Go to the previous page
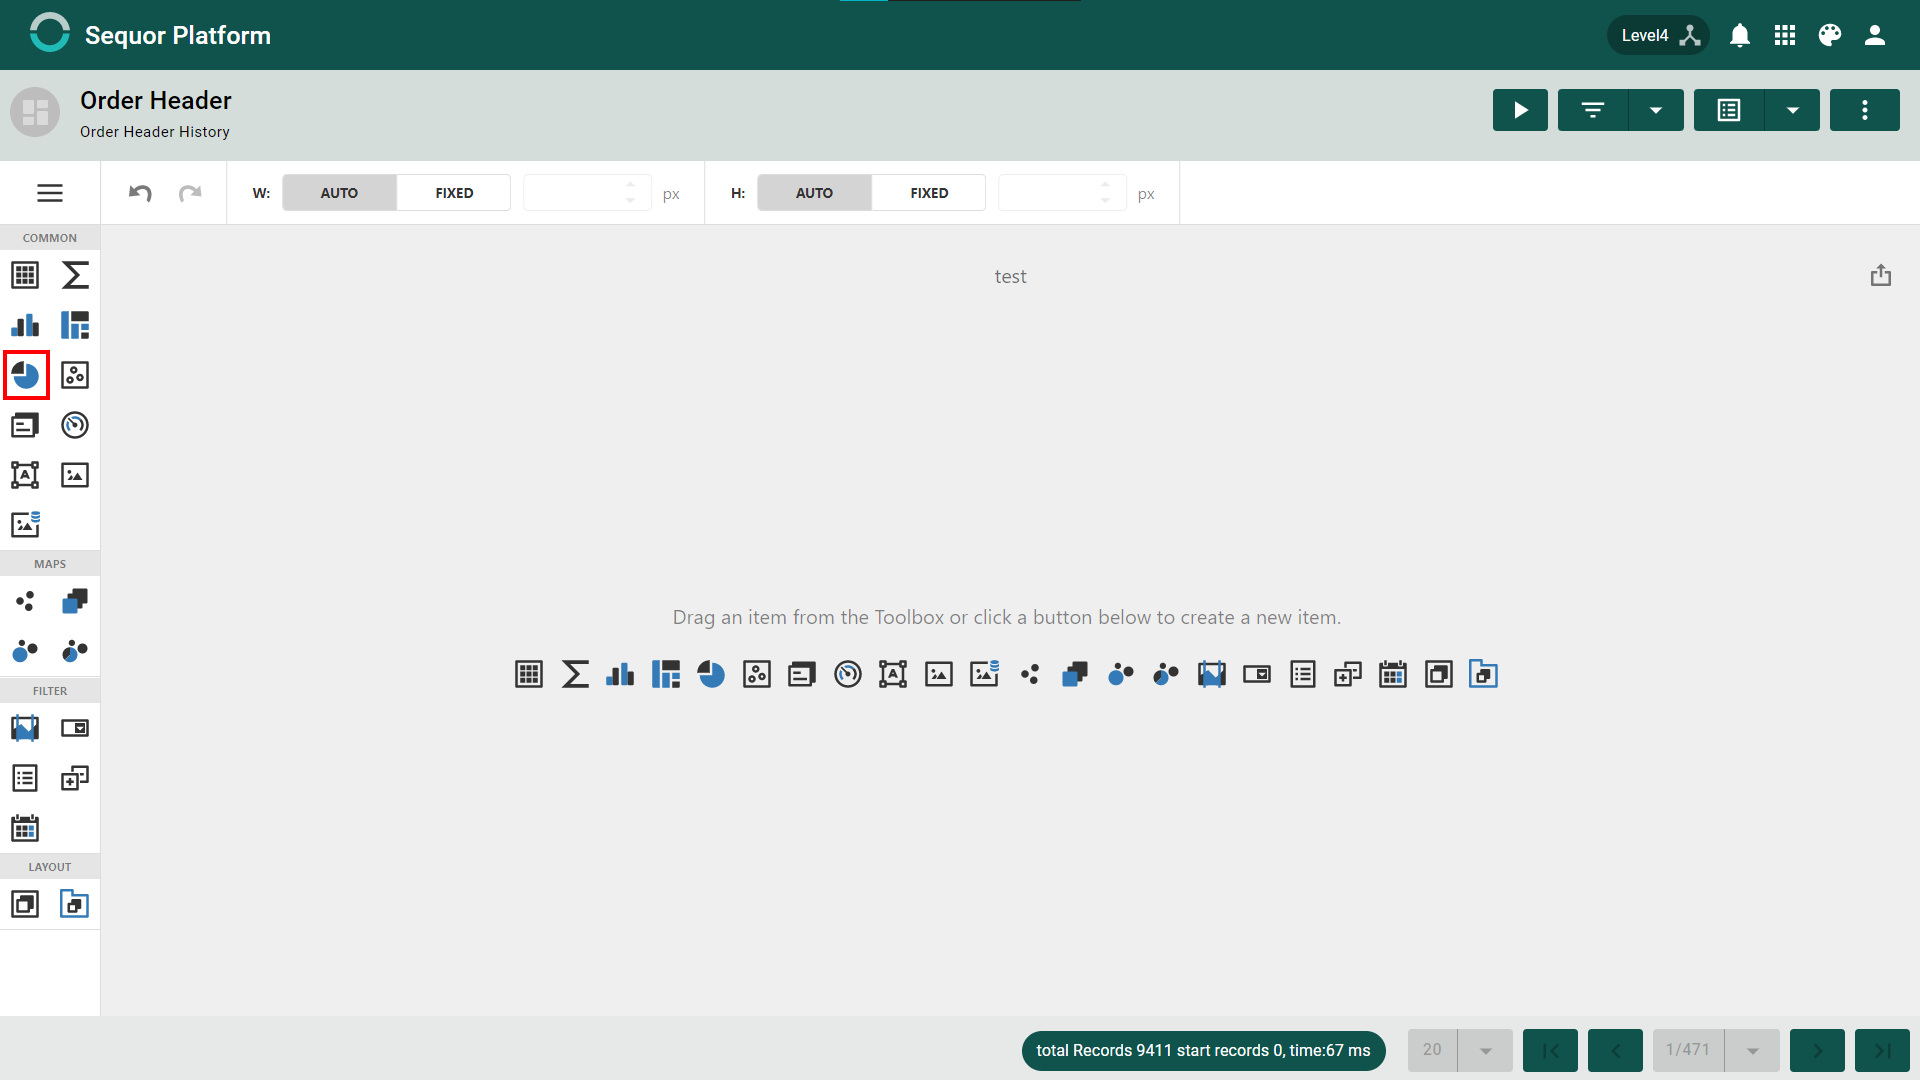The height and width of the screenshot is (1080, 1920). [1615, 1051]
